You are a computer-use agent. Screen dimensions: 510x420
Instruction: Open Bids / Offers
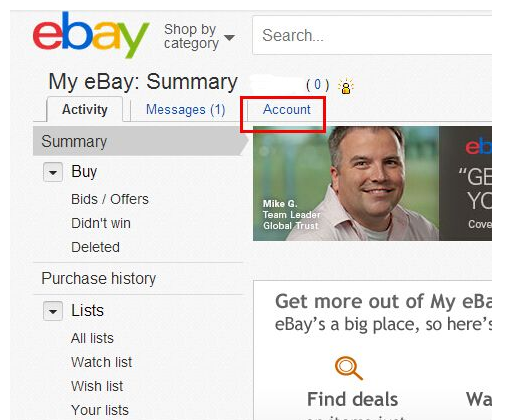pos(110,199)
